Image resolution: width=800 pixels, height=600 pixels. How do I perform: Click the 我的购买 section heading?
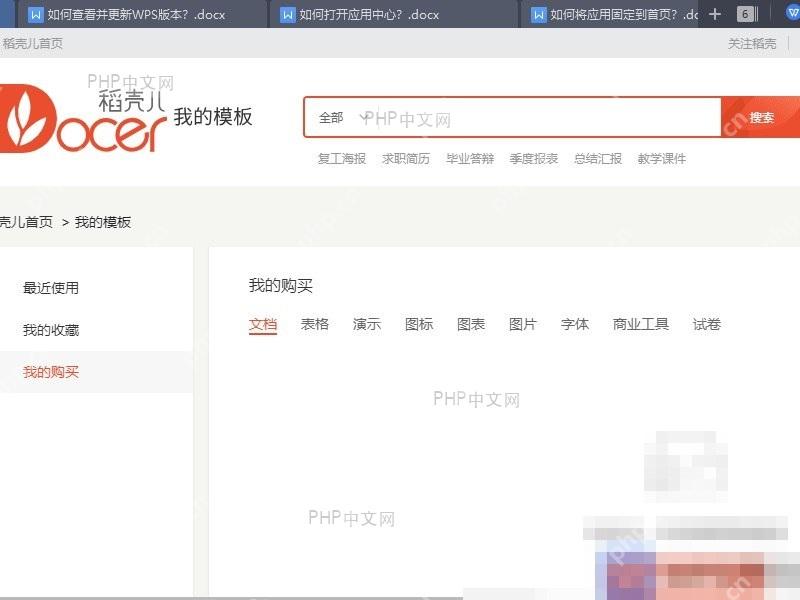tap(281, 286)
